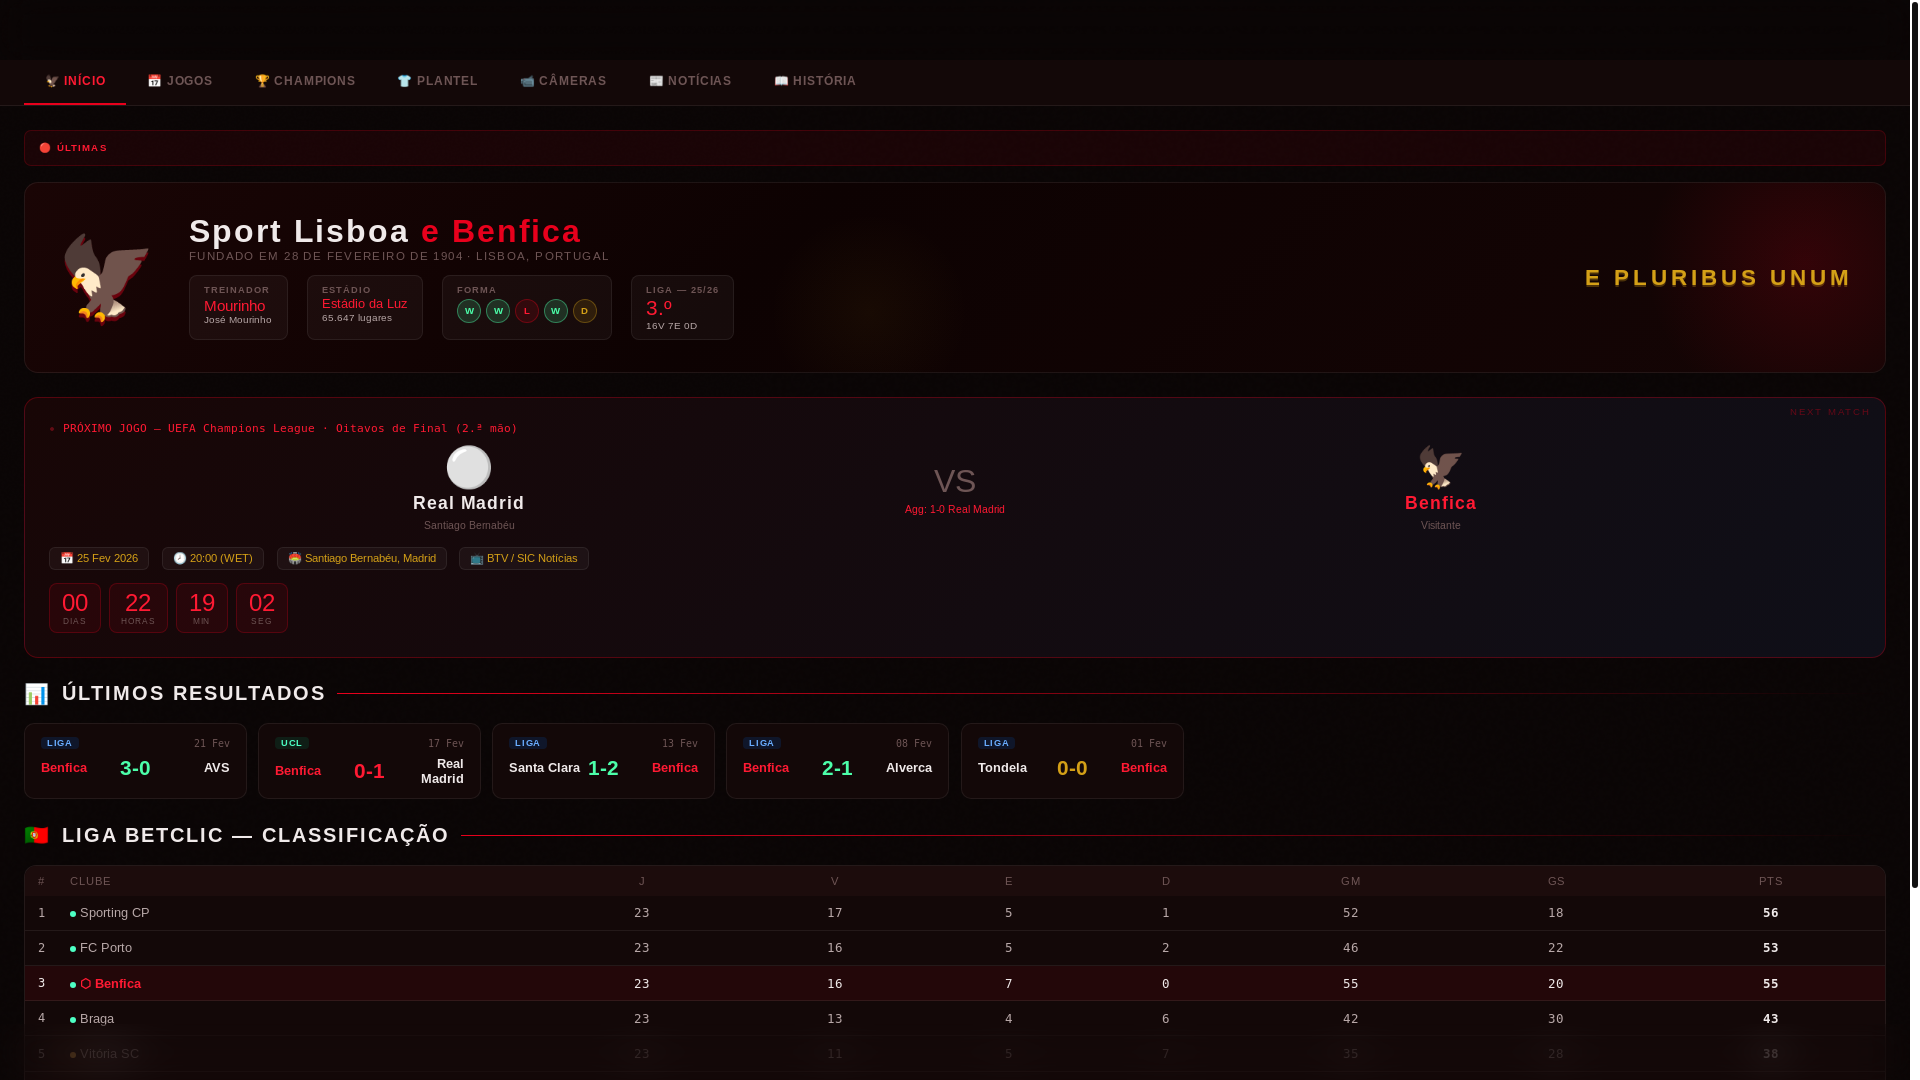Open the Tondela 0-0 Benfica result card

point(1072,761)
